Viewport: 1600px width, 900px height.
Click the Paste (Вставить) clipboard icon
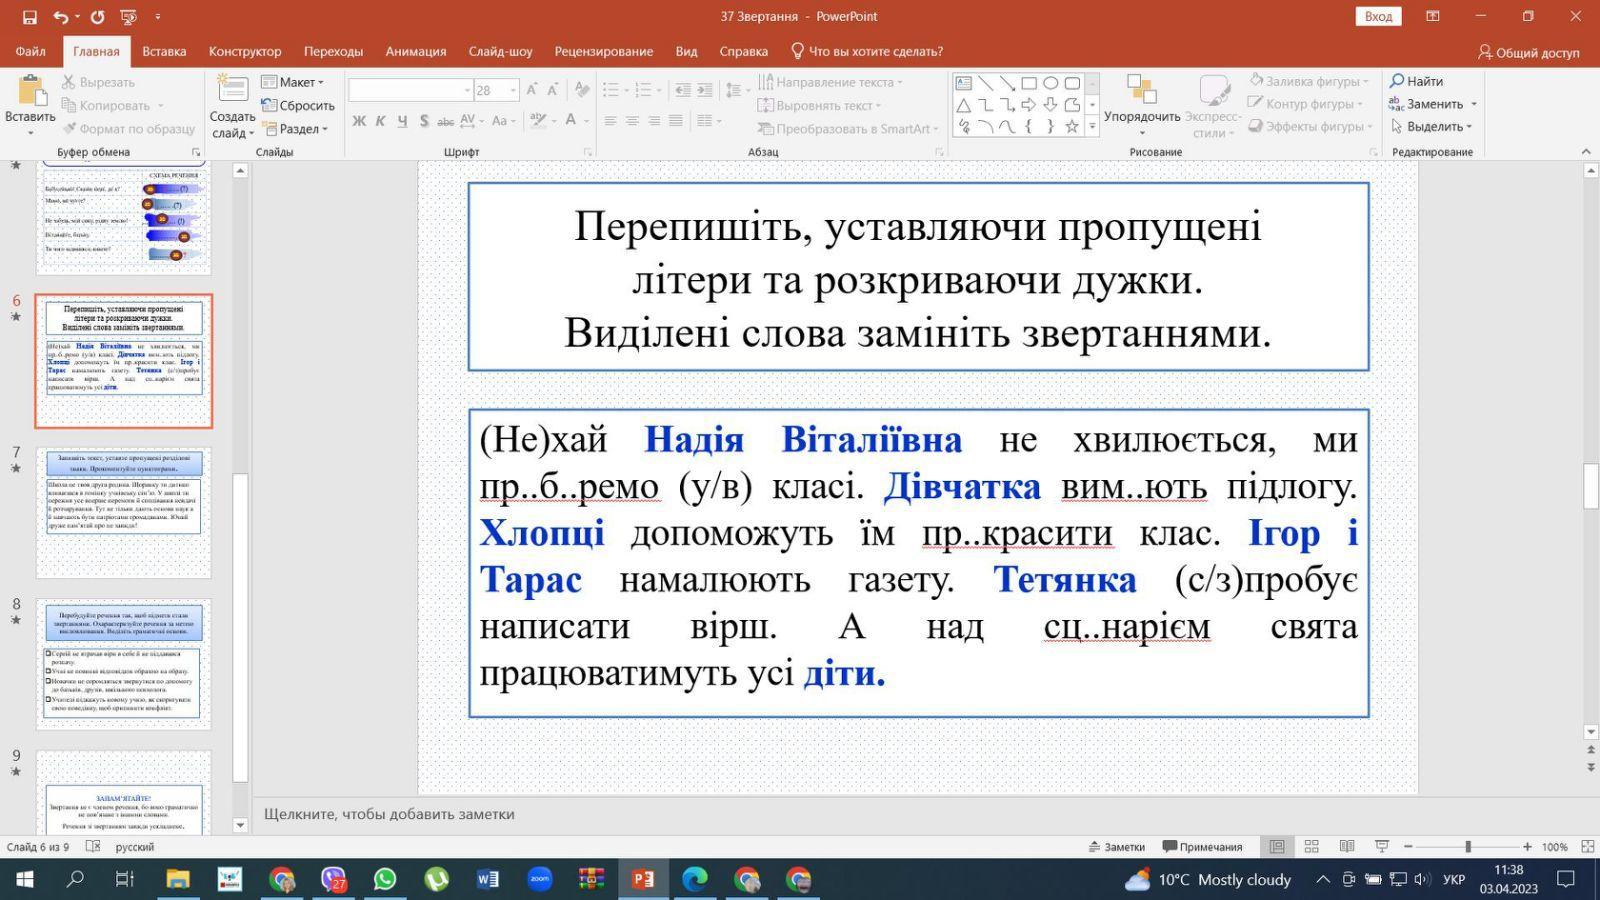tap(30, 92)
